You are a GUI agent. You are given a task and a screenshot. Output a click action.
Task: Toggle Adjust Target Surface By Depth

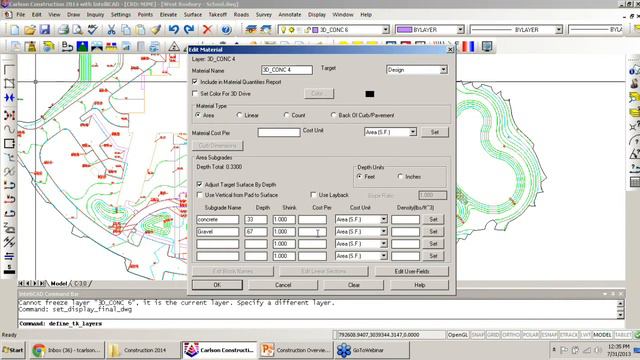coord(200,184)
